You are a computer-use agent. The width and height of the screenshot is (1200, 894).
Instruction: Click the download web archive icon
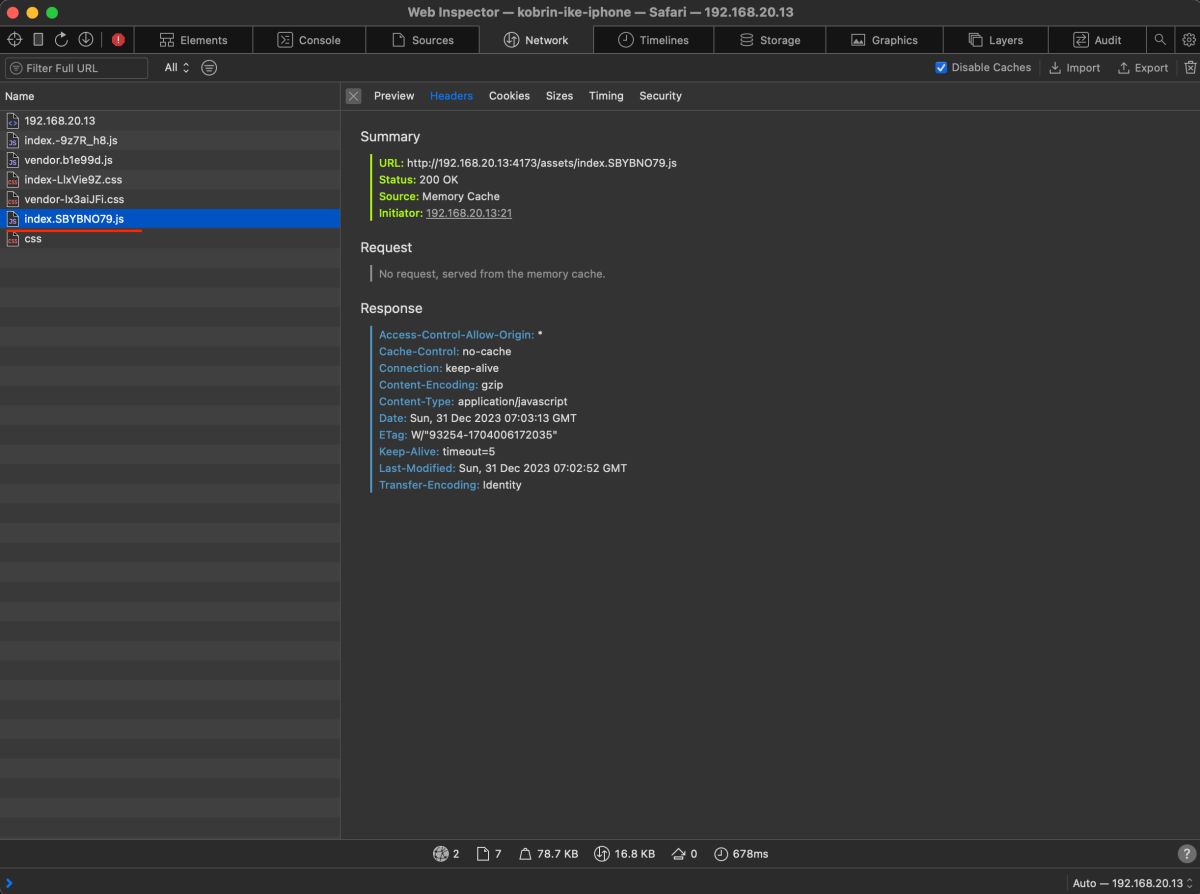[x=86, y=40]
